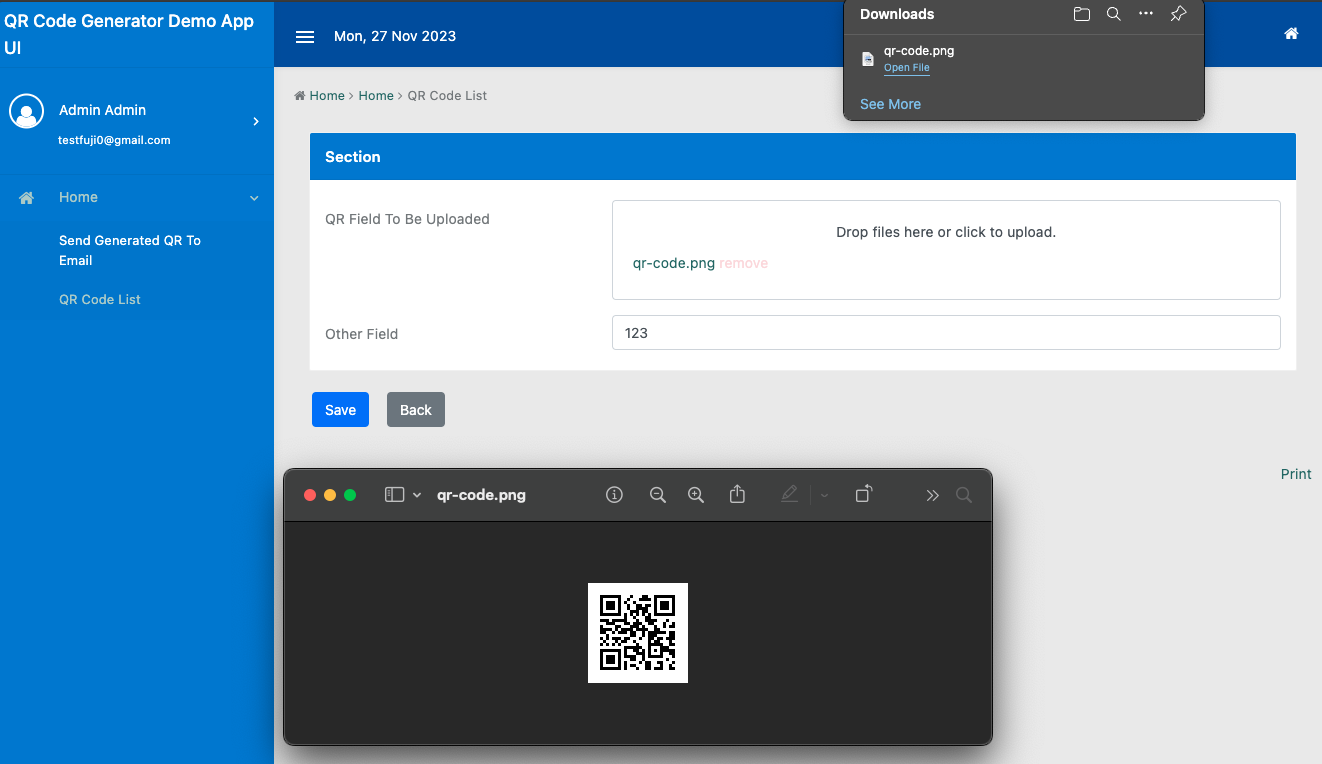Click the QR code image in Preview
Screen dimensions: 1322x764
[x=638, y=633]
